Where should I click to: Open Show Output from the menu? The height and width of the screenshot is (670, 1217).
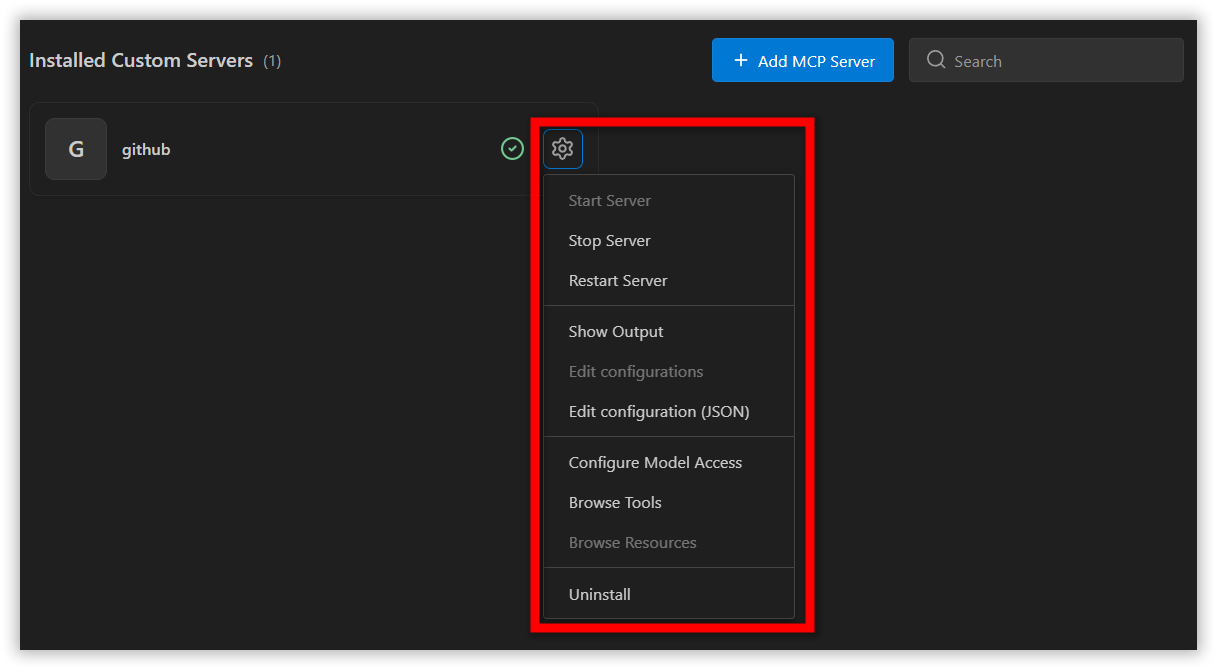(x=615, y=331)
